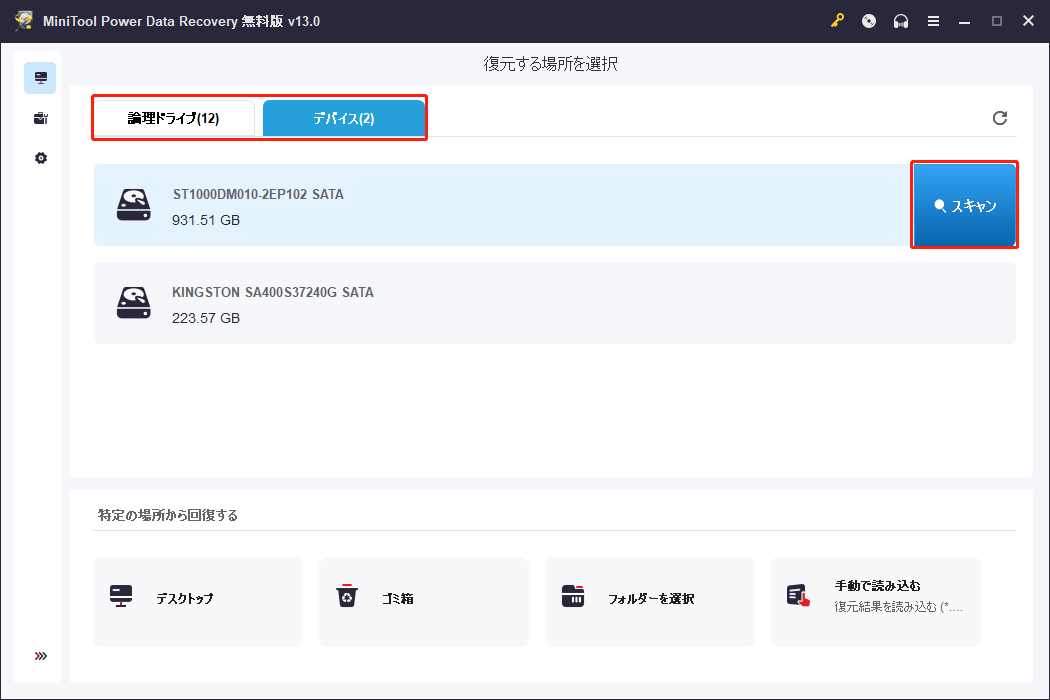Close the MiniTool window

click(x=1029, y=21)
